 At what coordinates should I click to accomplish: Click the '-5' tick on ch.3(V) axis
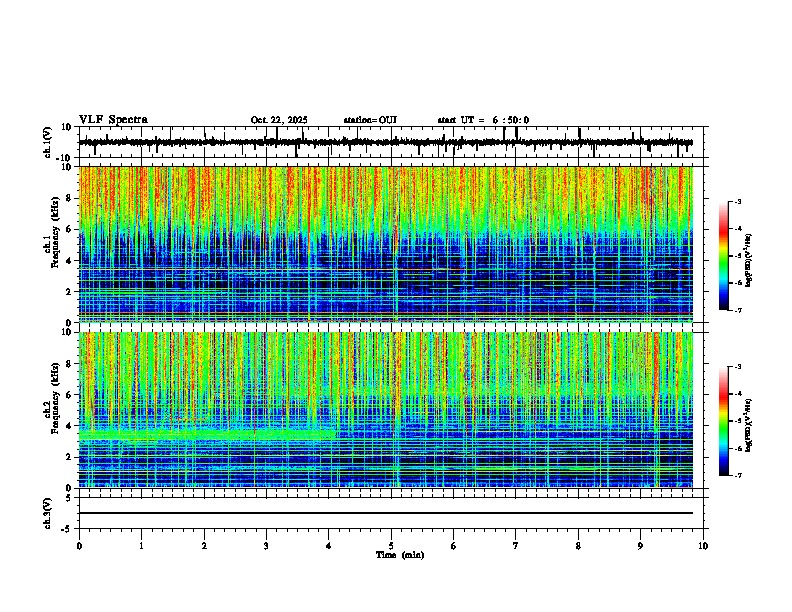tap(67, 529)
